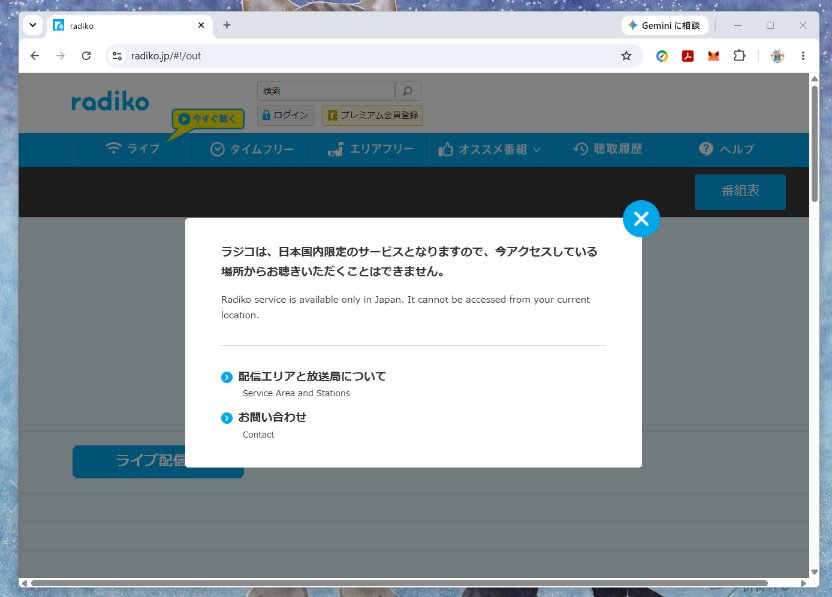
Task: Open the ライブ navigation tab
Action: point(132,149)
